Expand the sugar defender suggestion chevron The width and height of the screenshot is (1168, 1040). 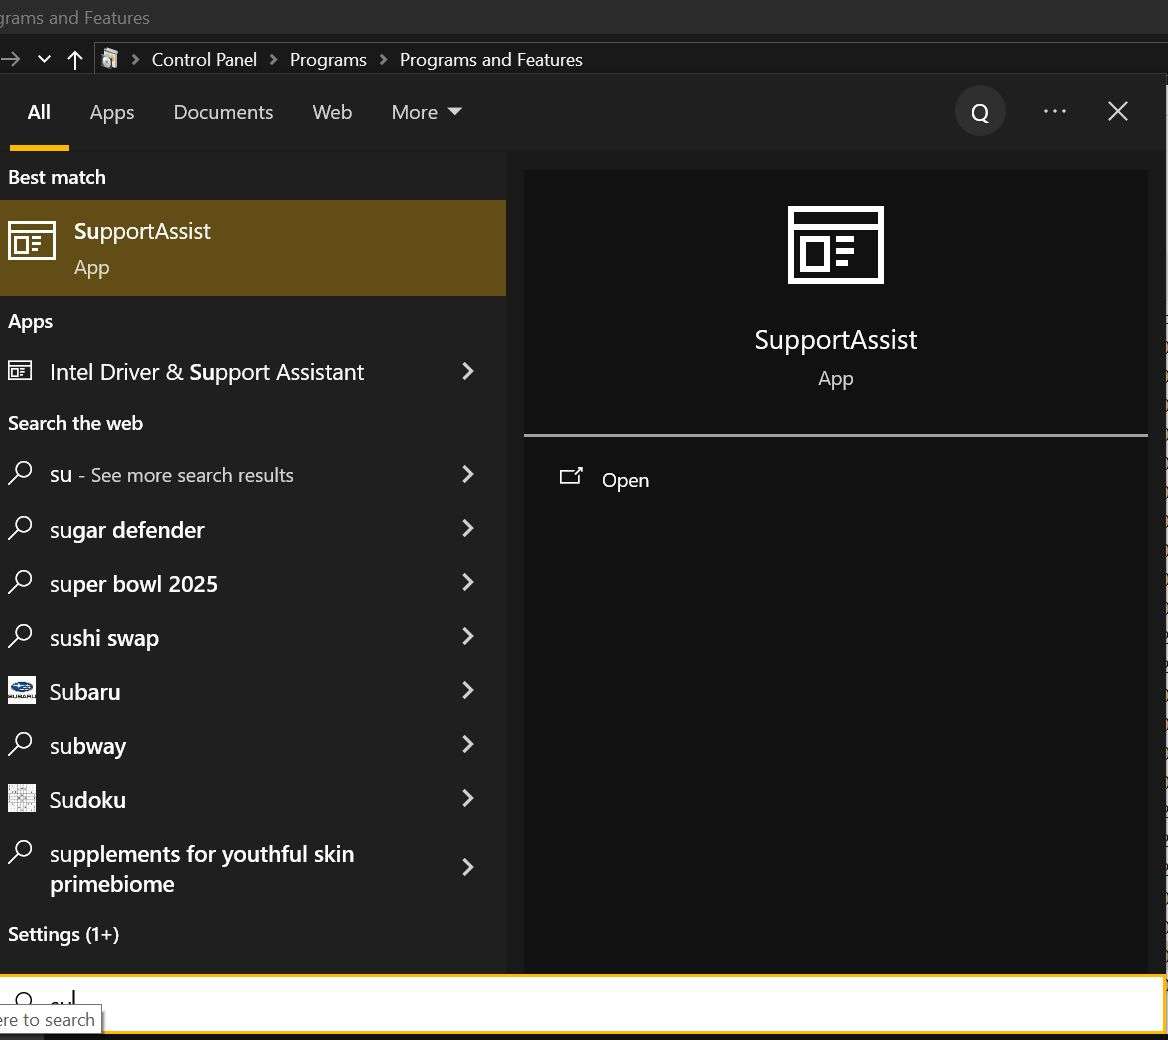[x=468, y=528]
